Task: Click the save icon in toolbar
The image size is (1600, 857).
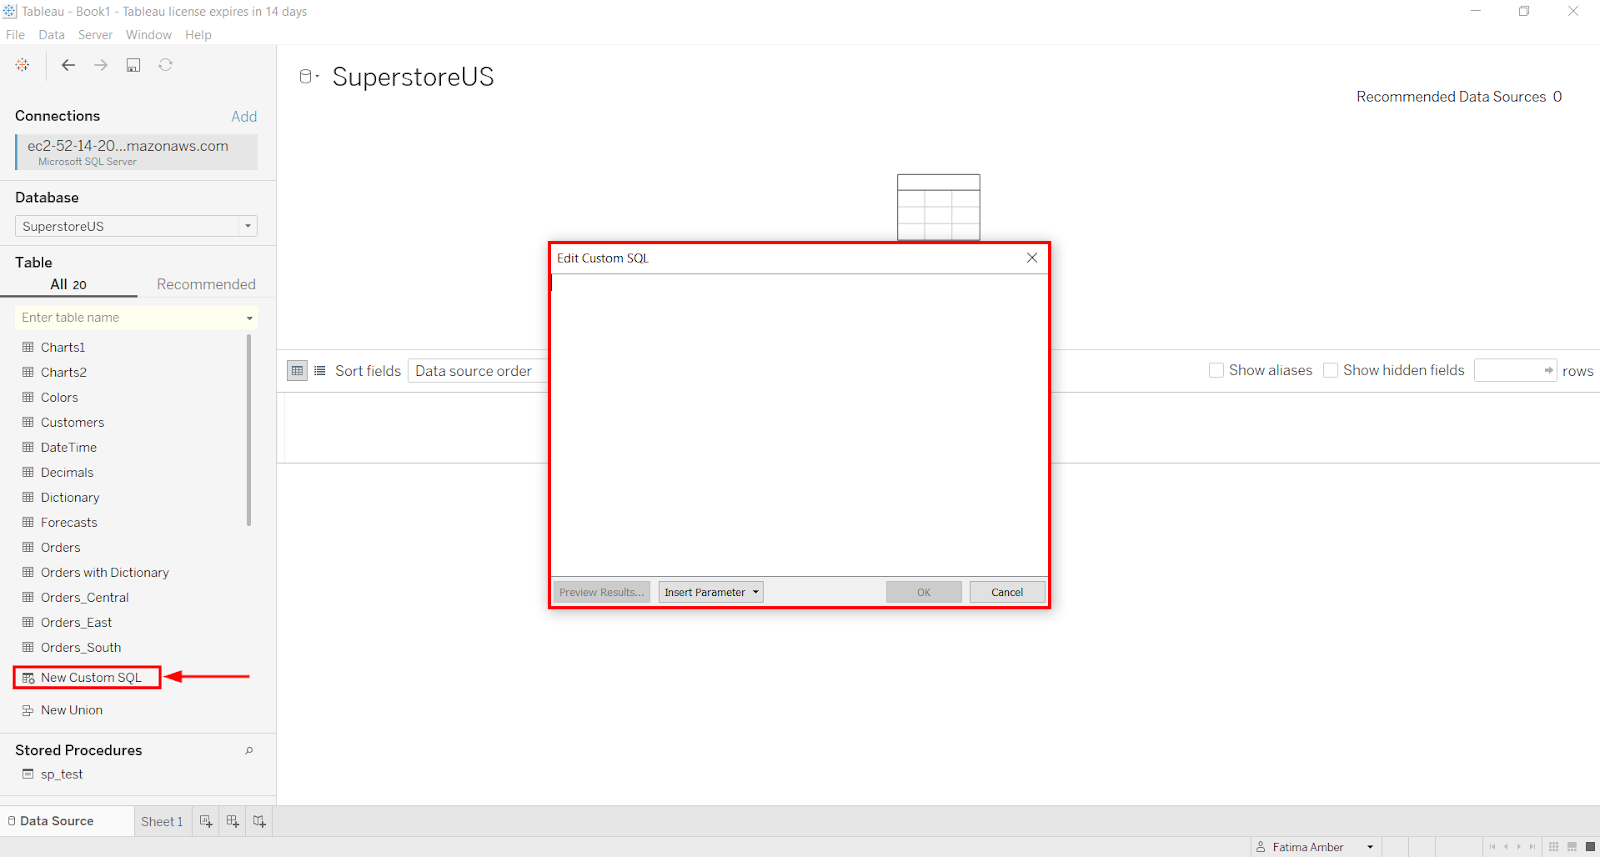Action: click(133, 65)
